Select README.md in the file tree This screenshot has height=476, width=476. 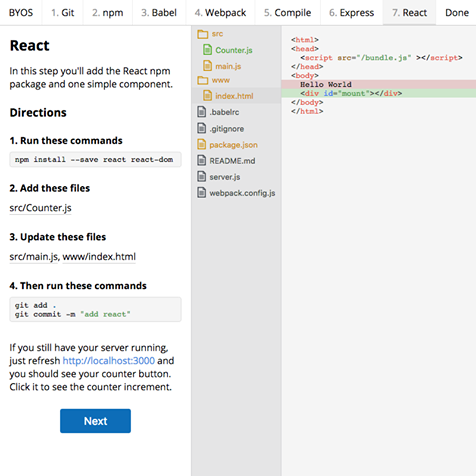click(x=232, y=161)
